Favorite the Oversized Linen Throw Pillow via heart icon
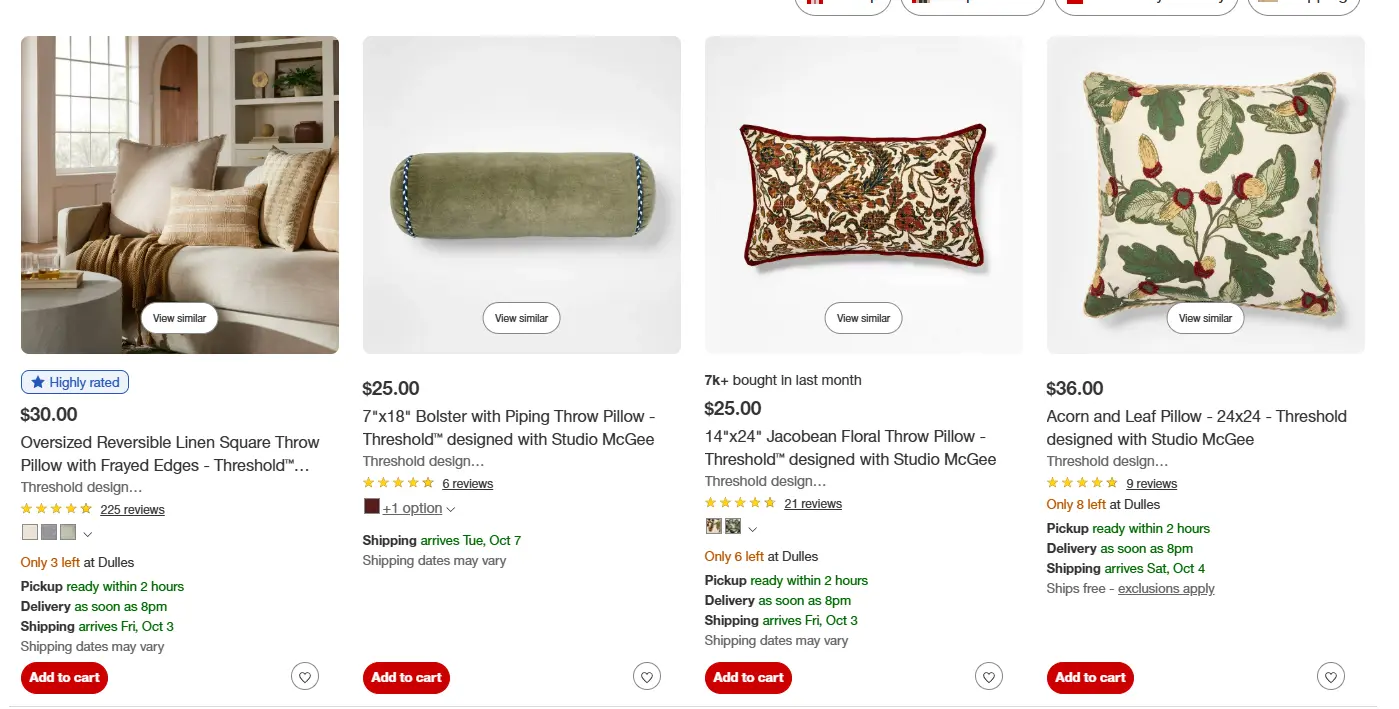This screenshot has width=1399, height=709. pos(305,677)
